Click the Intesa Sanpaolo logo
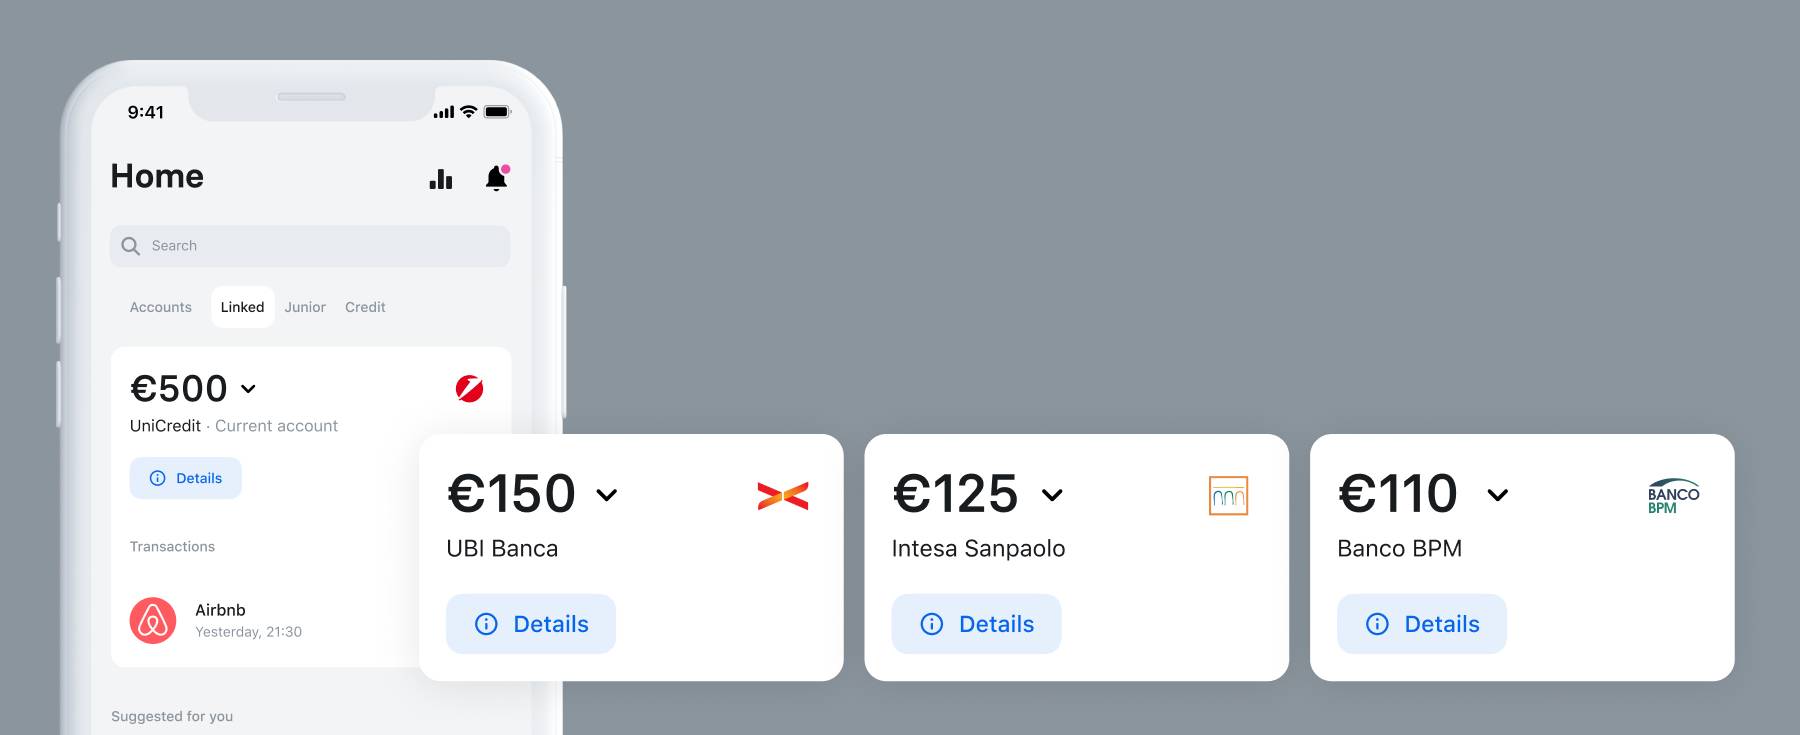Screen dimensions: 1800x735 pyautogui.click(x=1228, y=495)
